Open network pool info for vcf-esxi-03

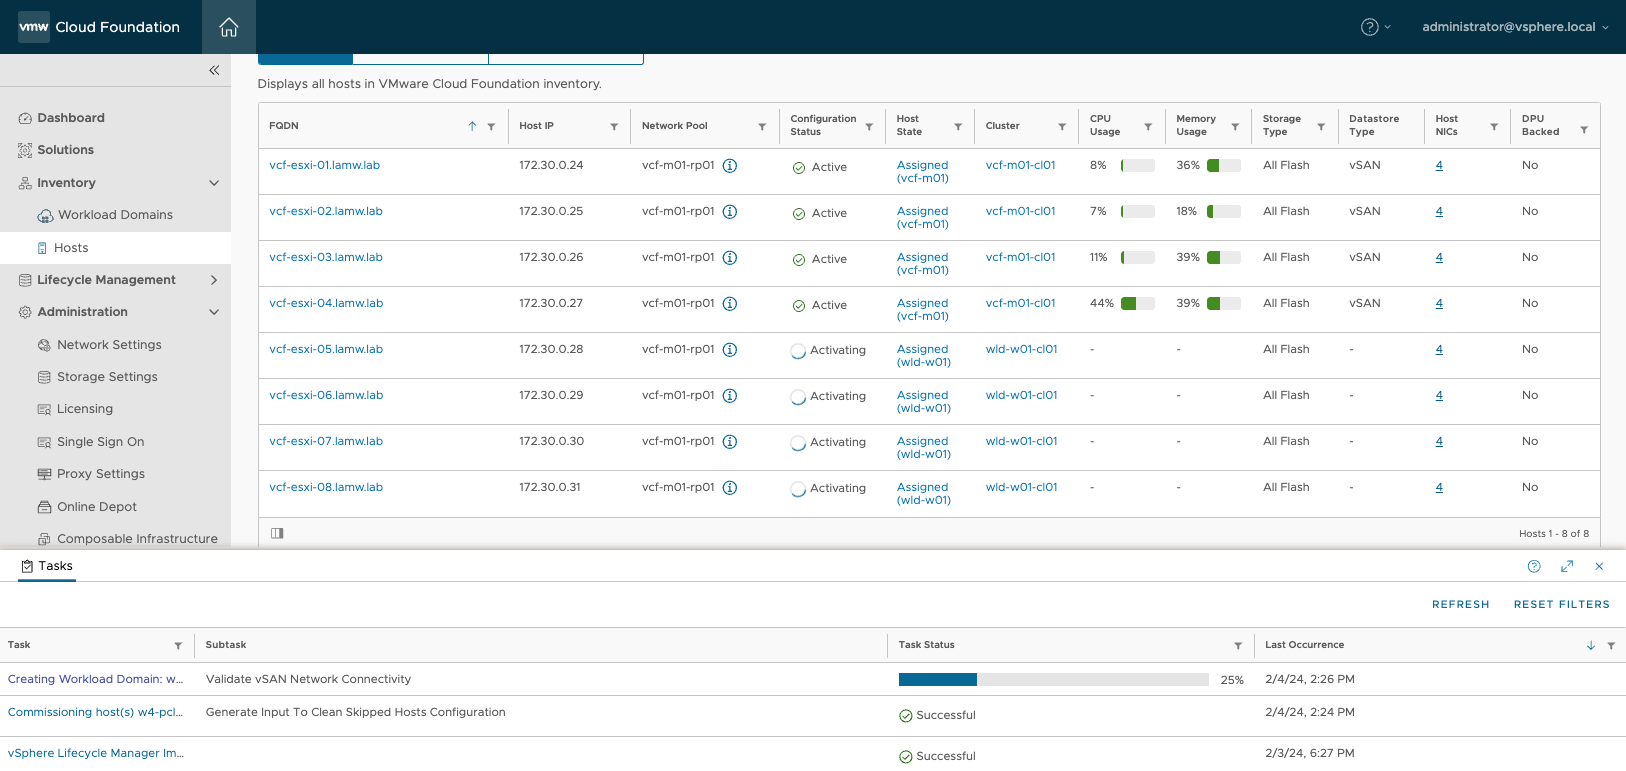coord(730,258)
